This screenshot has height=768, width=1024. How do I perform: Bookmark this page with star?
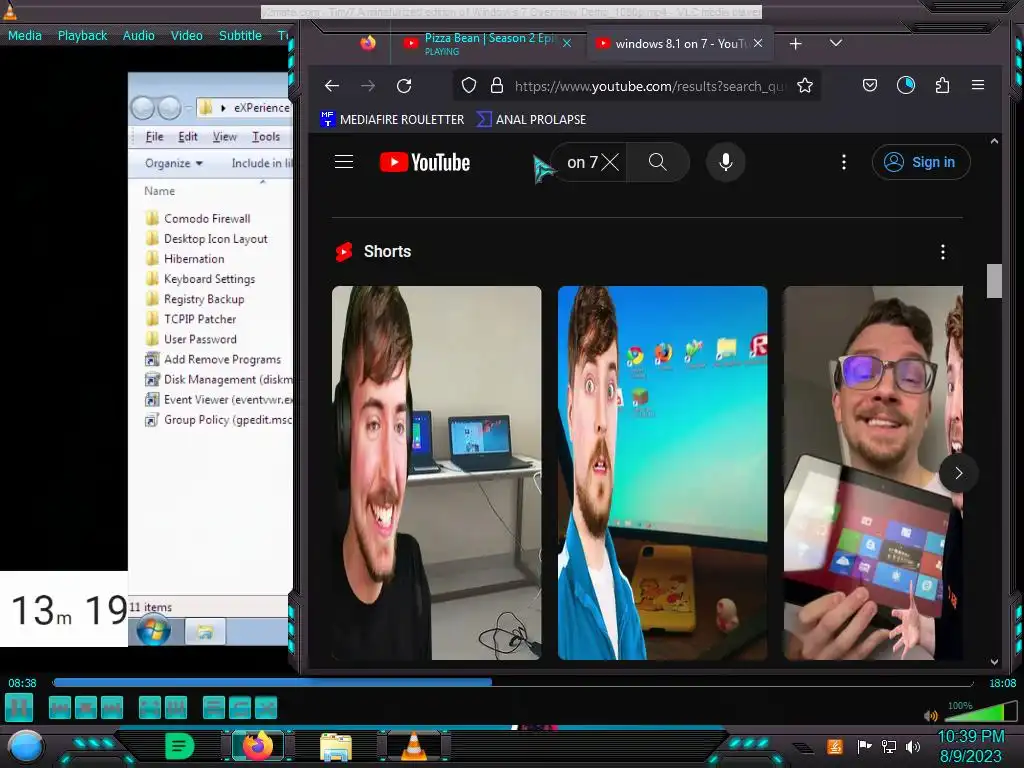[805, 86]
